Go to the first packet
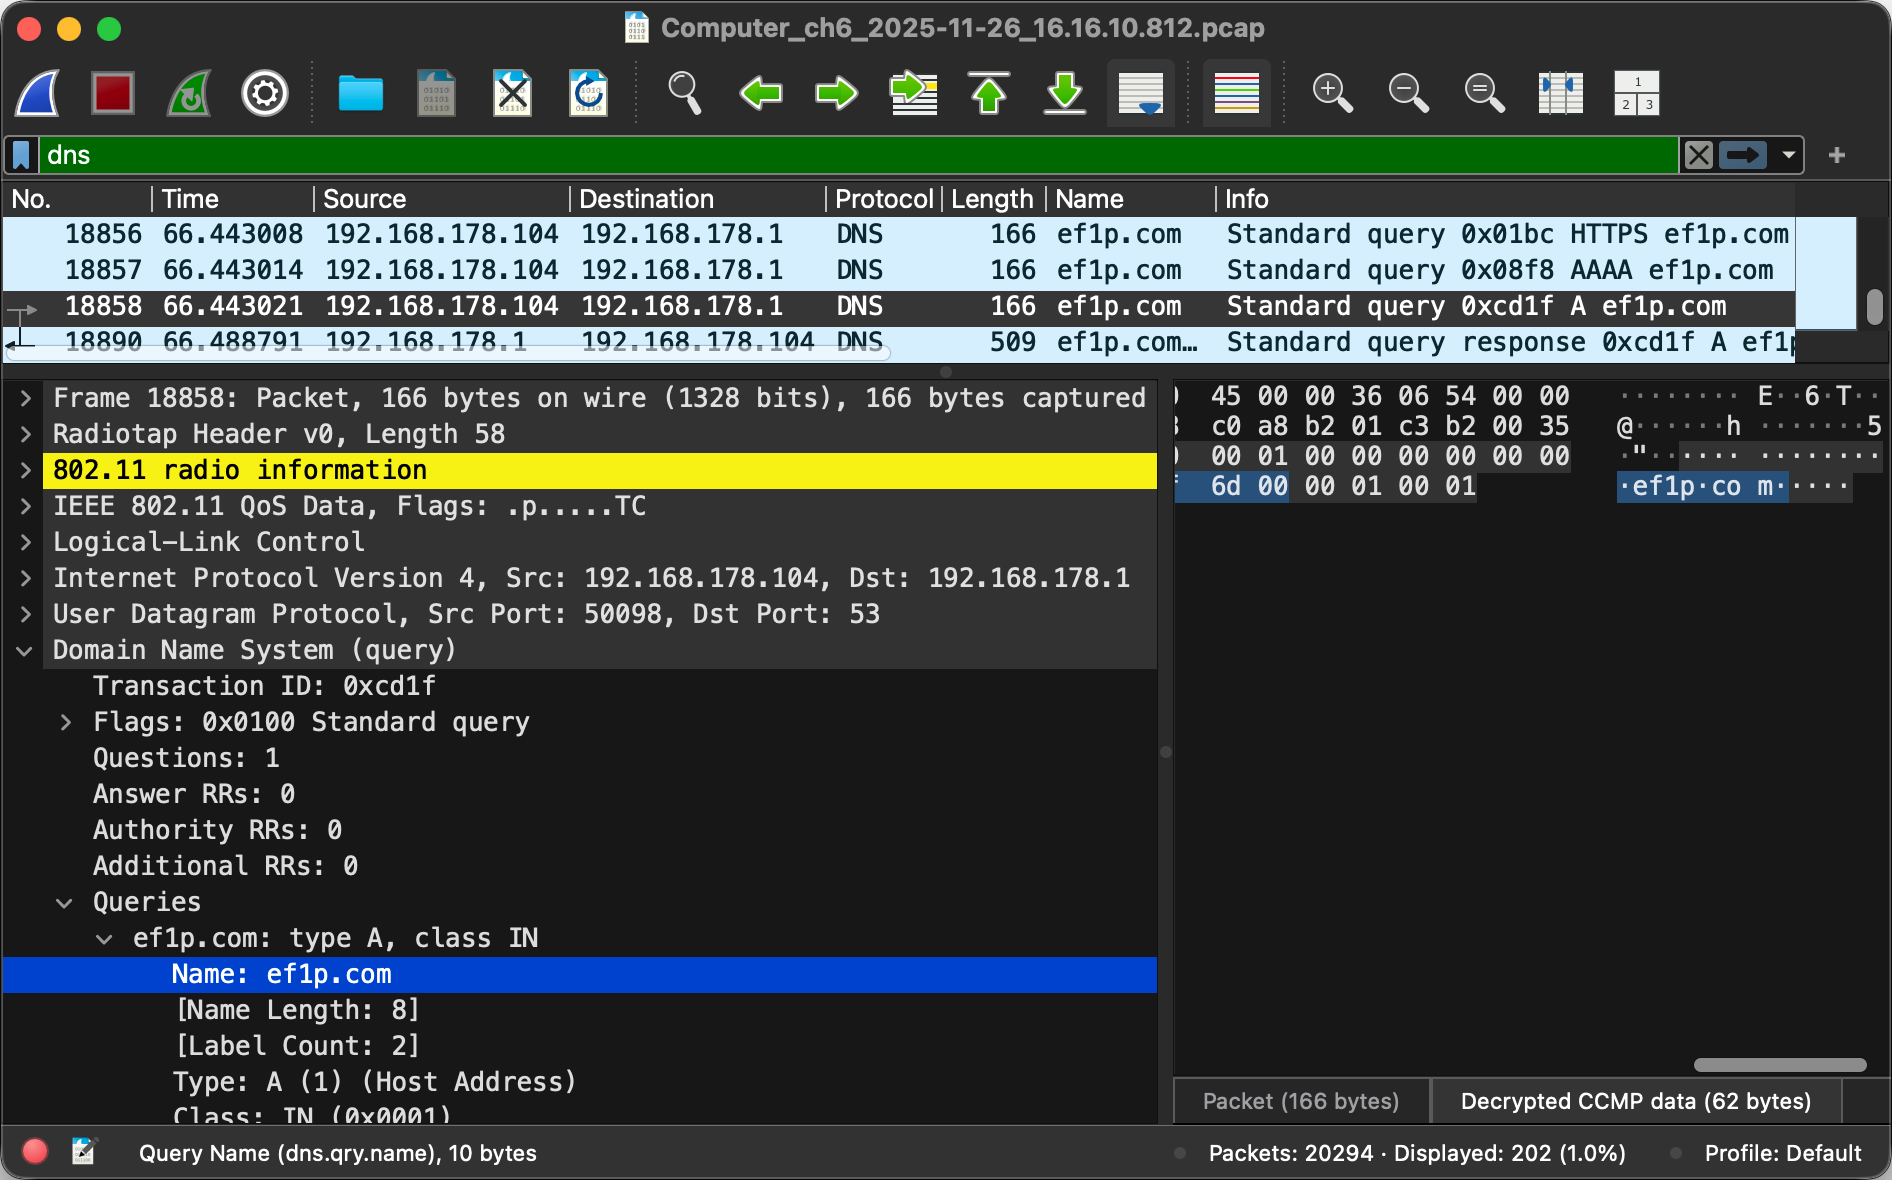Image resolution: width=1892 pixels, height=1180 pixels. 989,94
